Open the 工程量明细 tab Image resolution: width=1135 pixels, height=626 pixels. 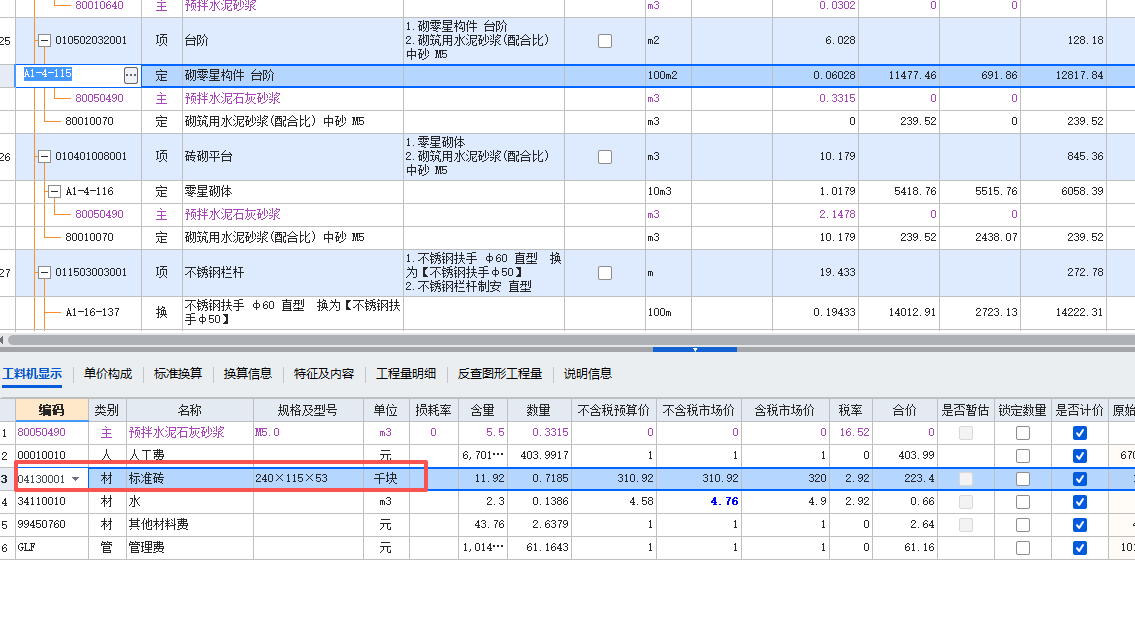[x=404, y=375]
